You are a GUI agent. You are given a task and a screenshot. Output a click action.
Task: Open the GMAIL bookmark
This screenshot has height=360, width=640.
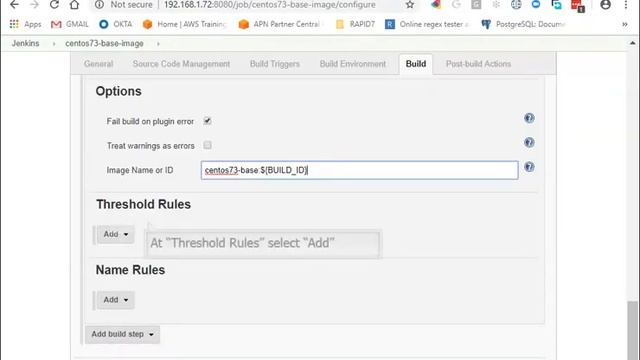(x=69, y=24)
